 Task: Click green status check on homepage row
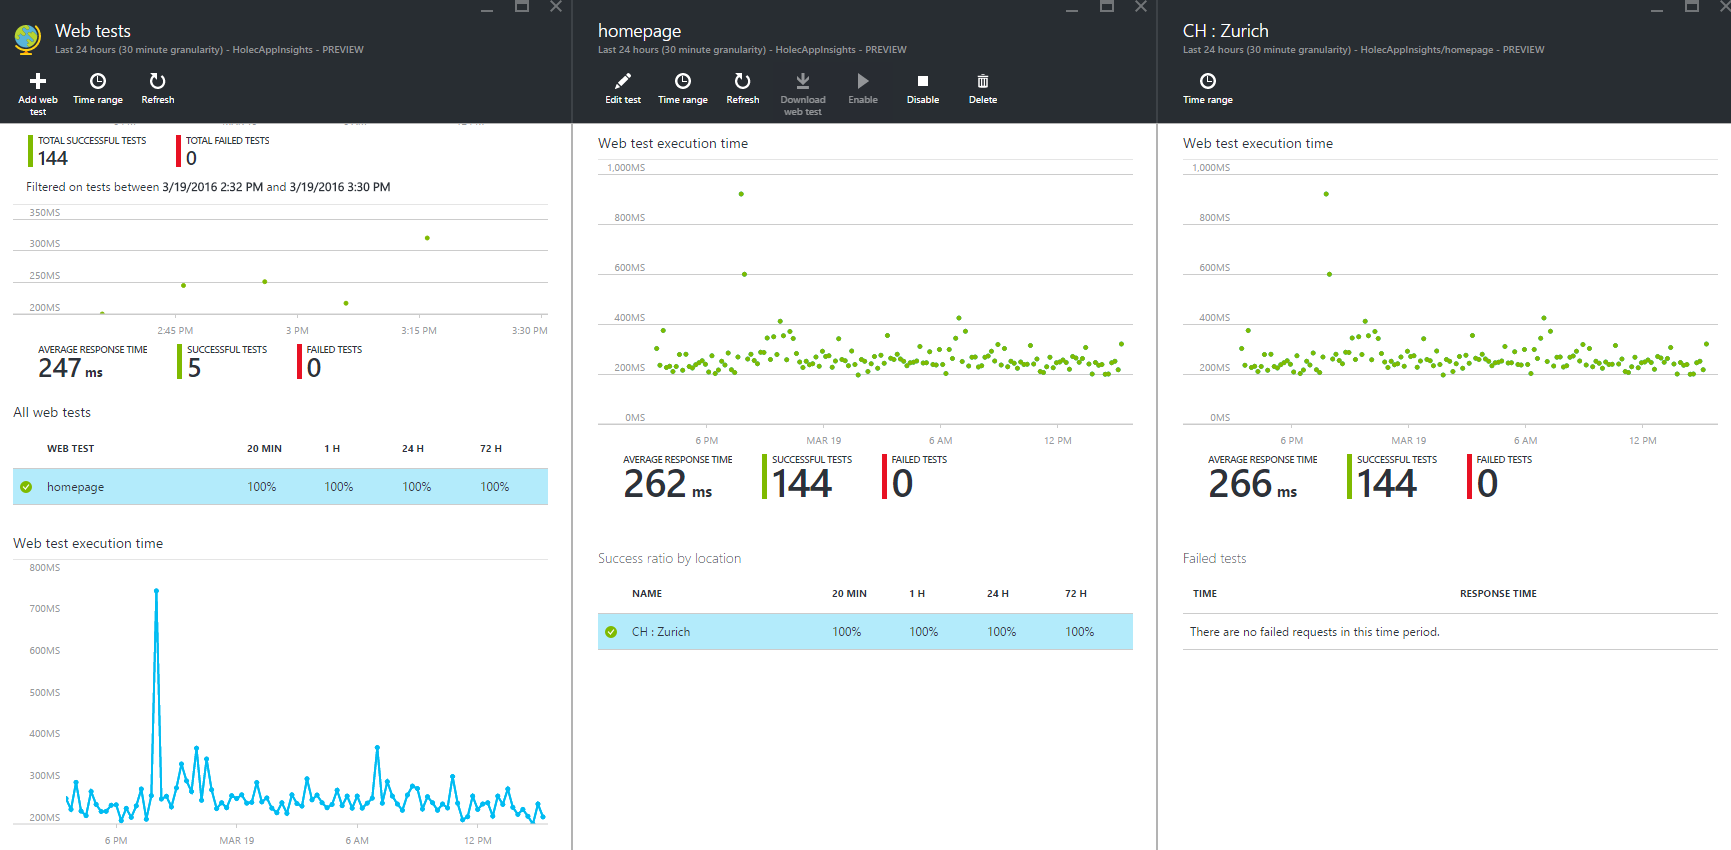26,487
